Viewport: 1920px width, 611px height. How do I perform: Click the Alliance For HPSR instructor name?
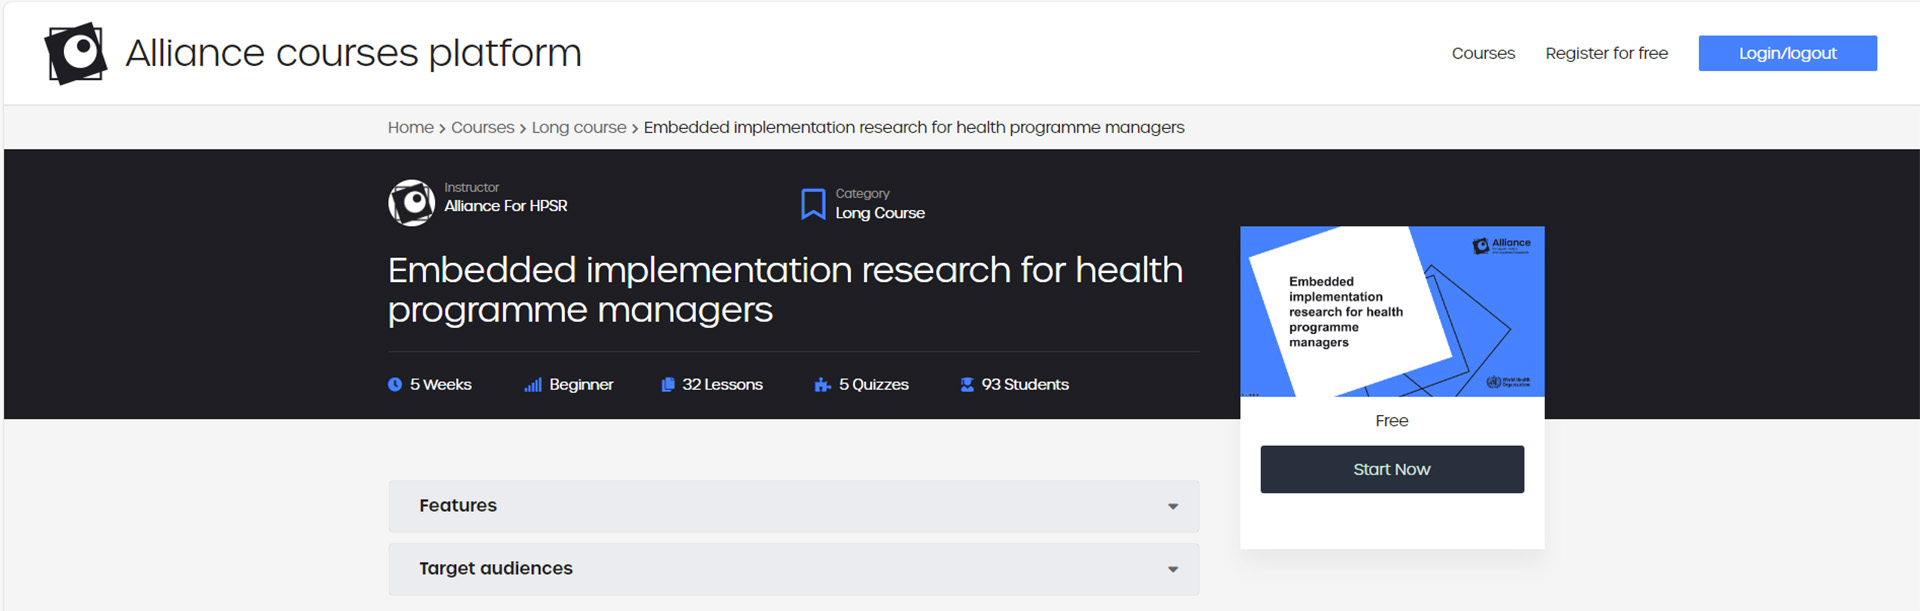[506, 206]
